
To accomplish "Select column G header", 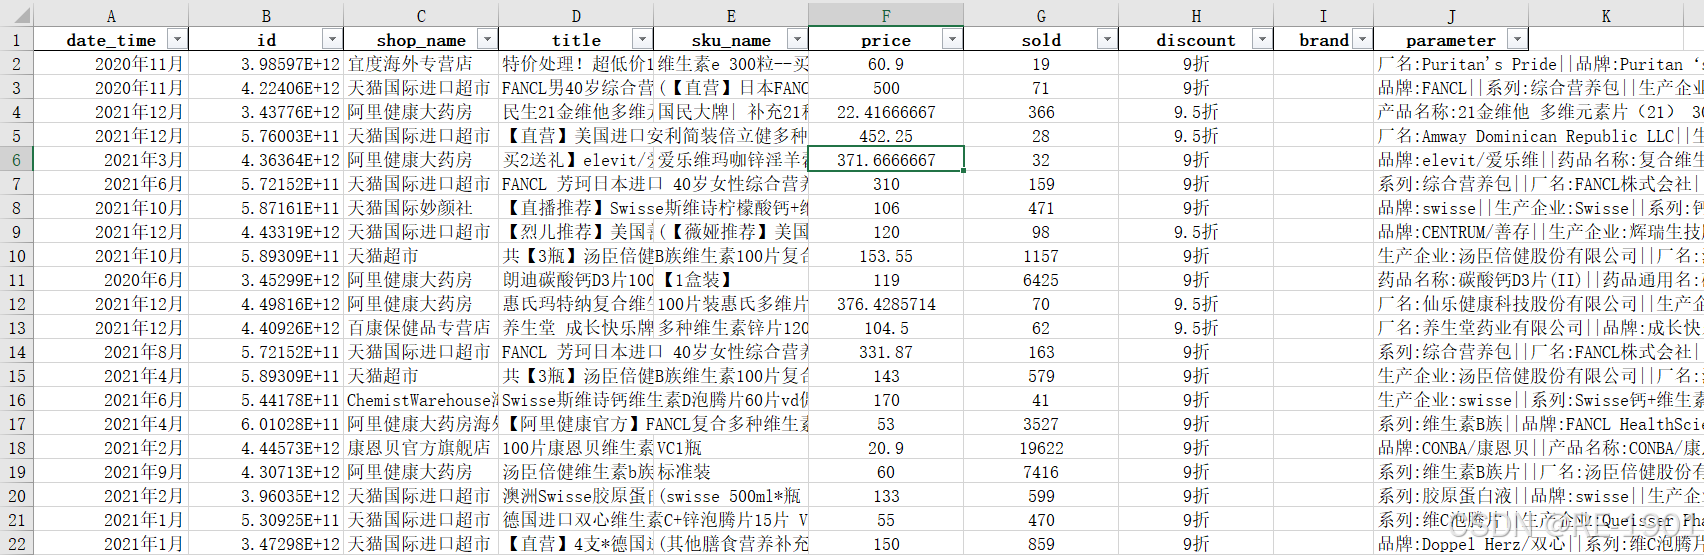I will coord(1041,15).
